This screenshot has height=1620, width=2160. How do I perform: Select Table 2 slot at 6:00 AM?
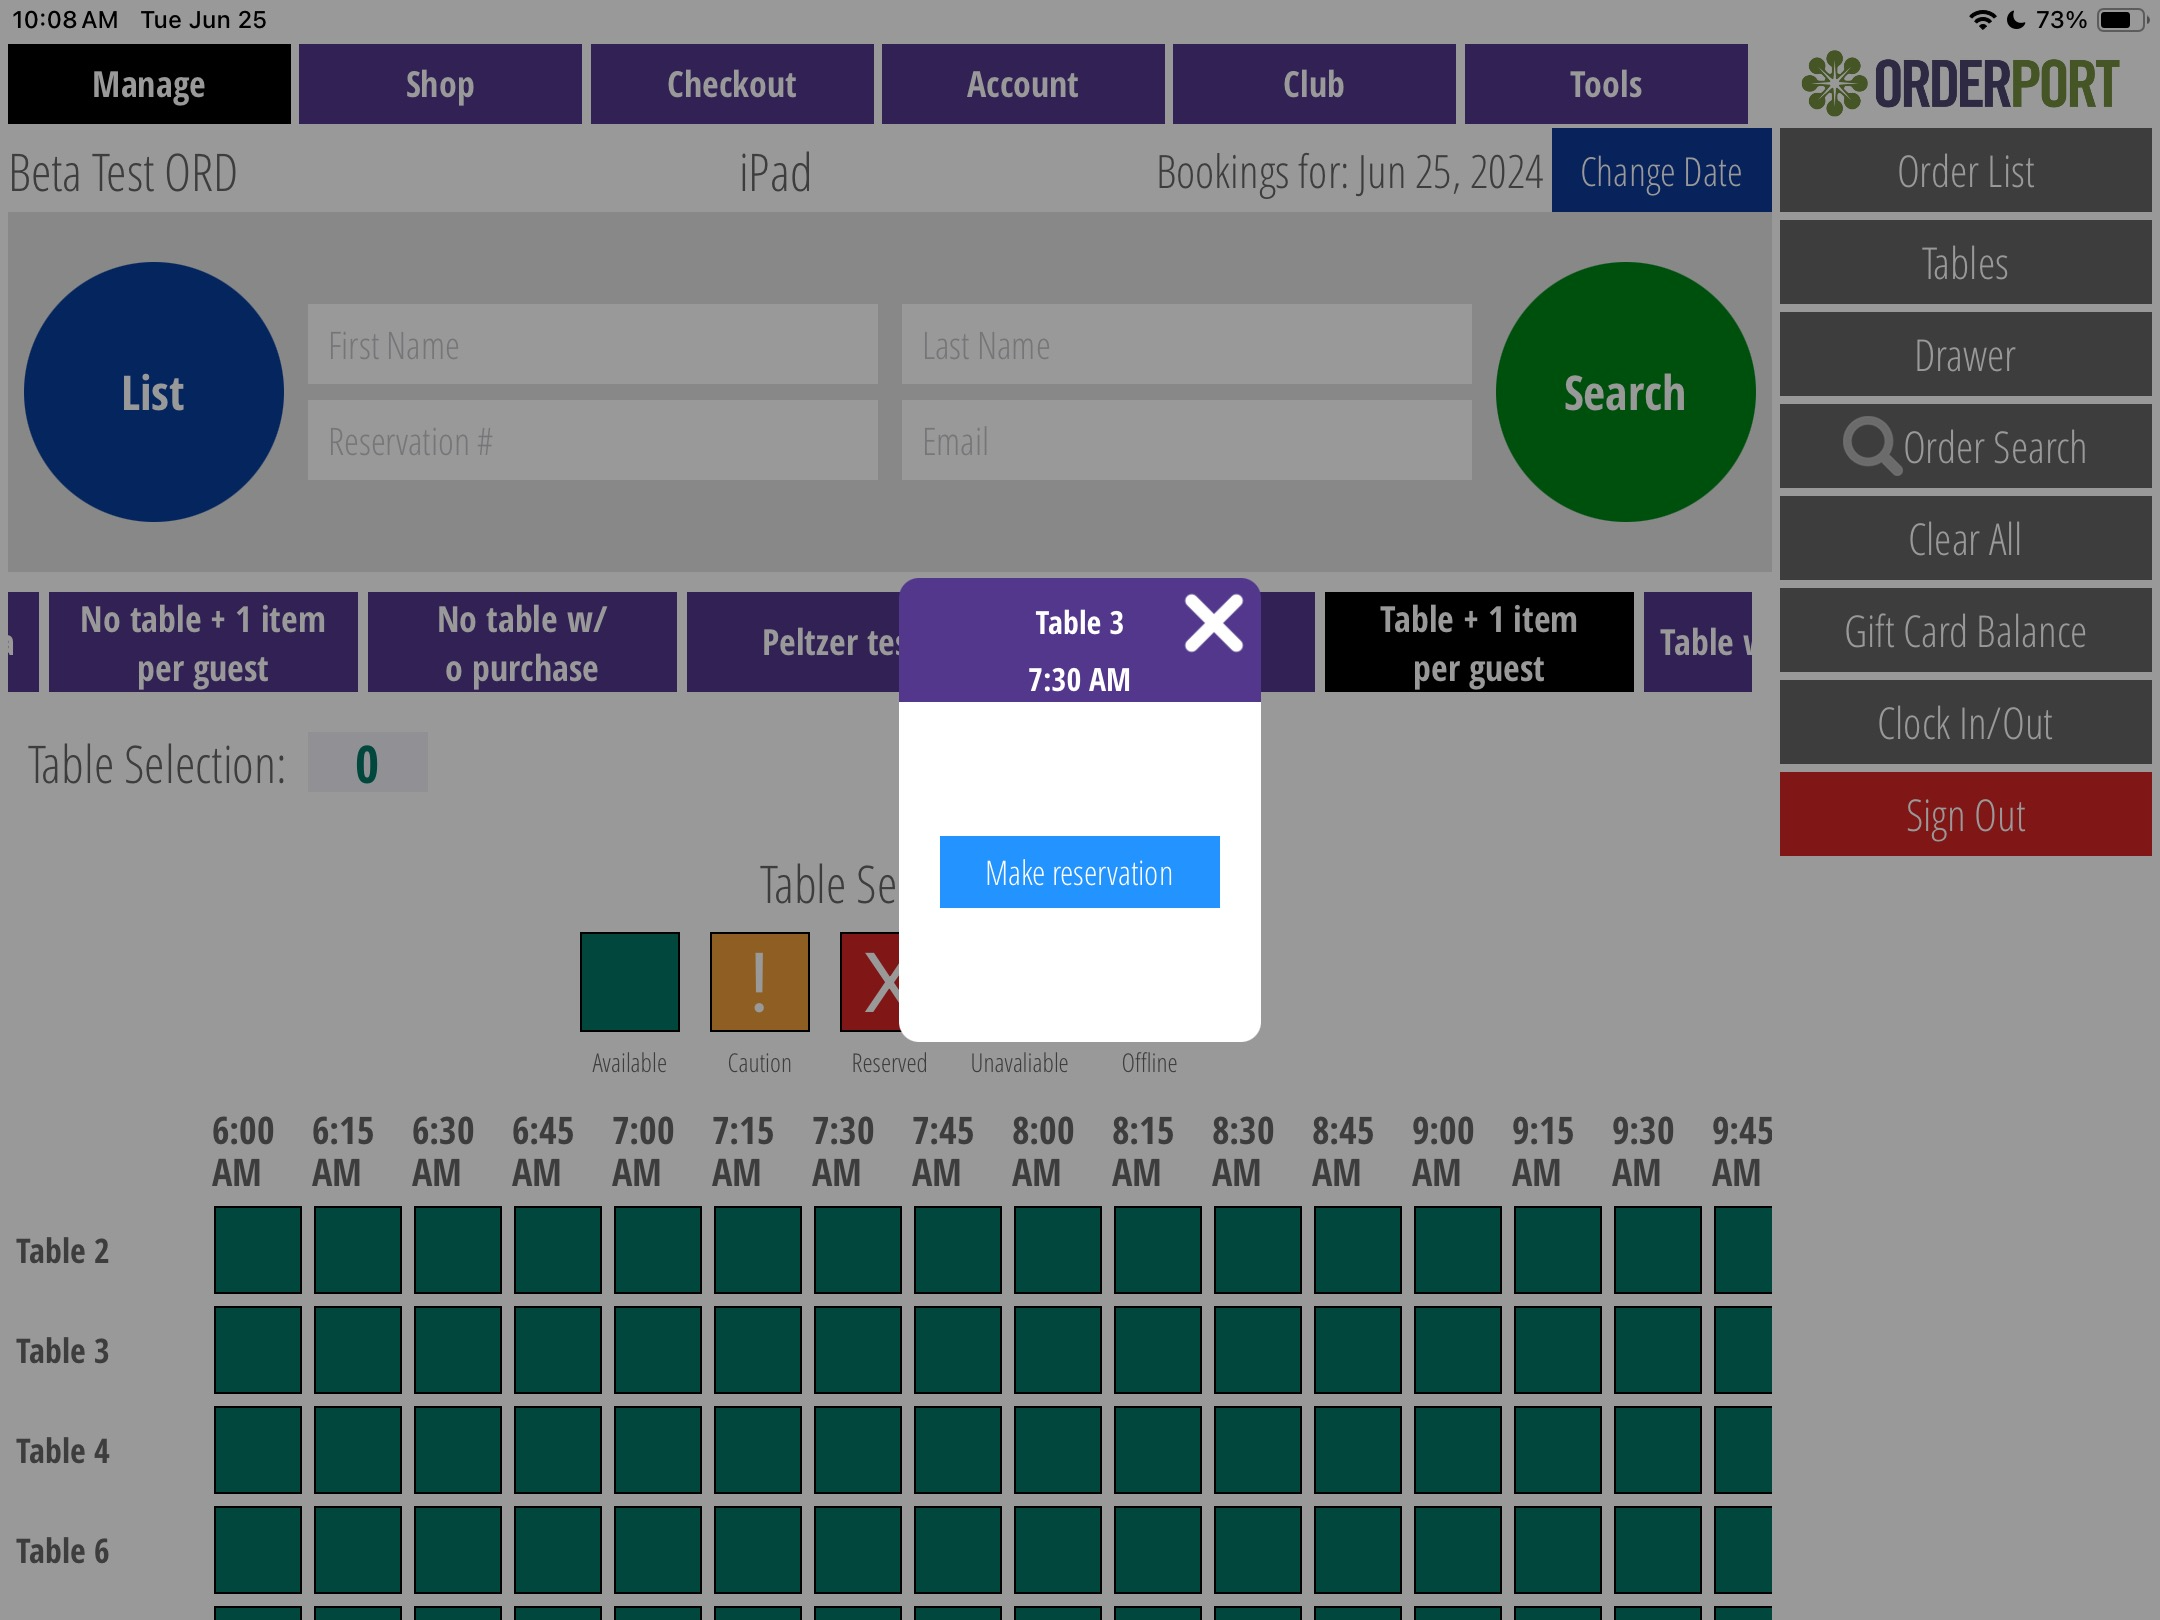(x=257, y=1250)
